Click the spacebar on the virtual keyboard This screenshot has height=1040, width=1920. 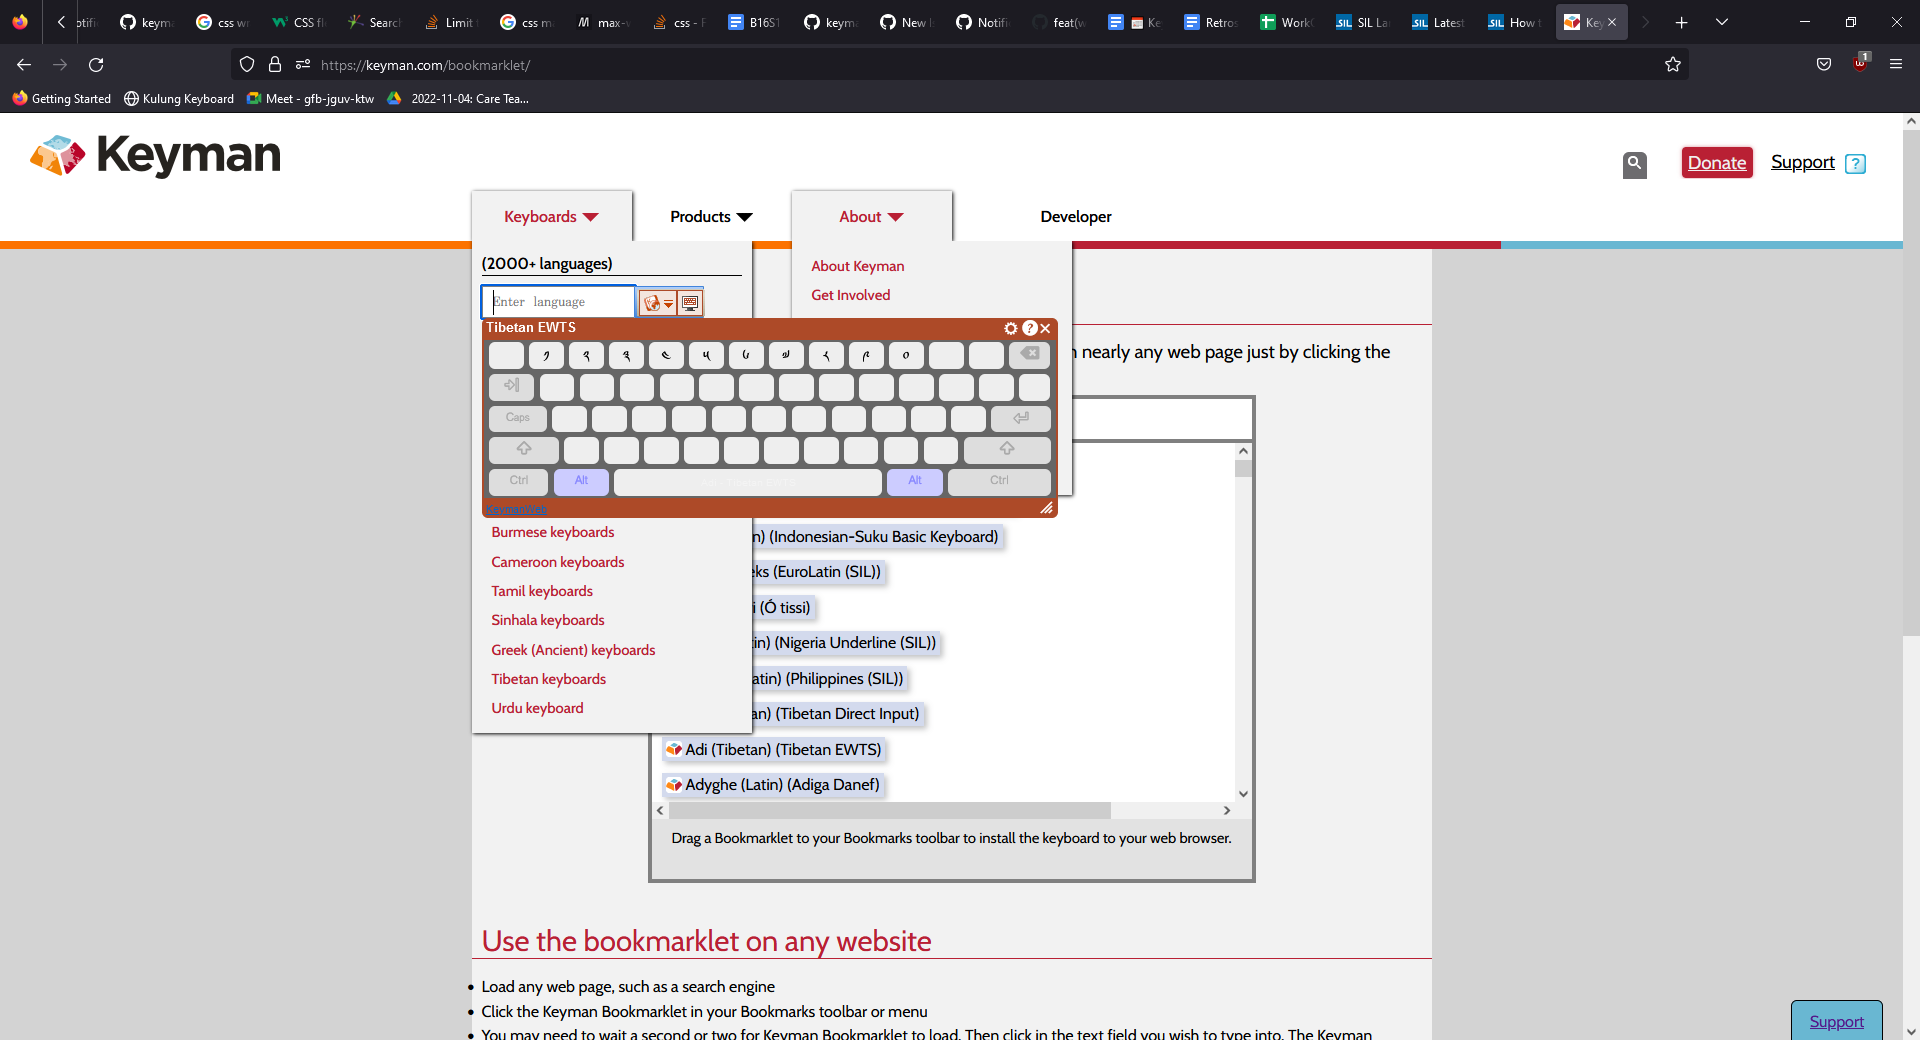tap(748, 482)
